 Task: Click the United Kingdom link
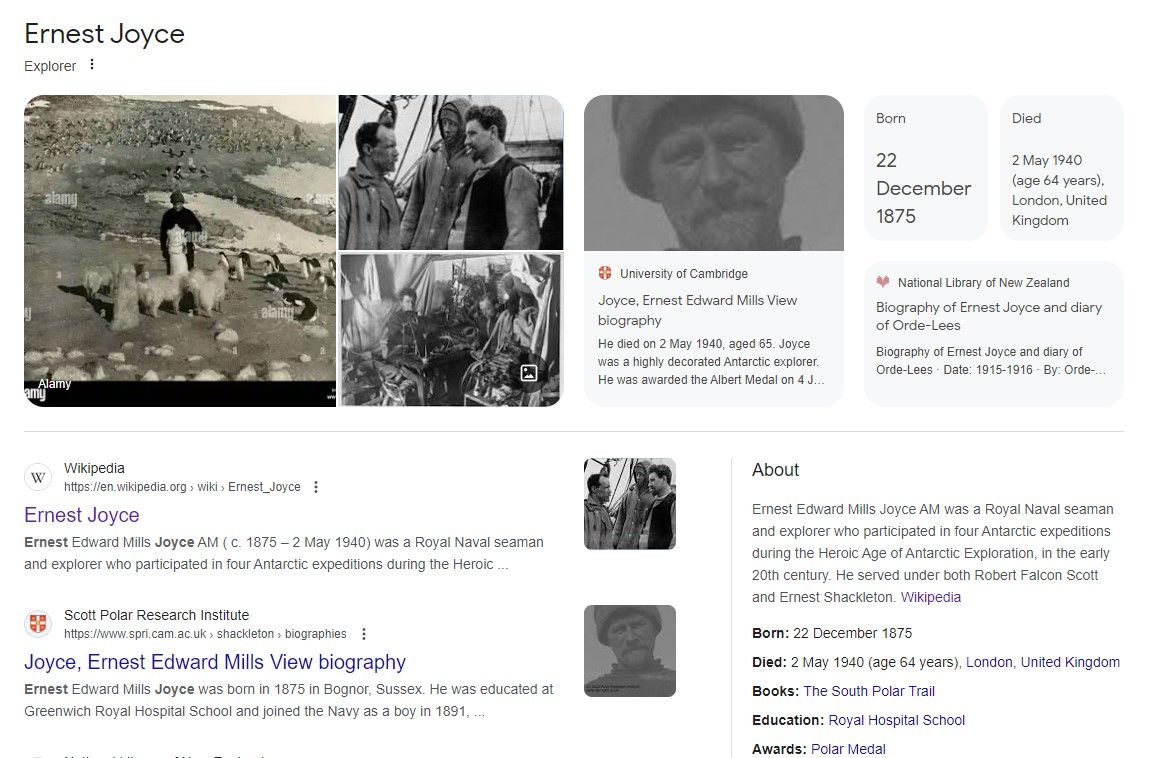1070,663
